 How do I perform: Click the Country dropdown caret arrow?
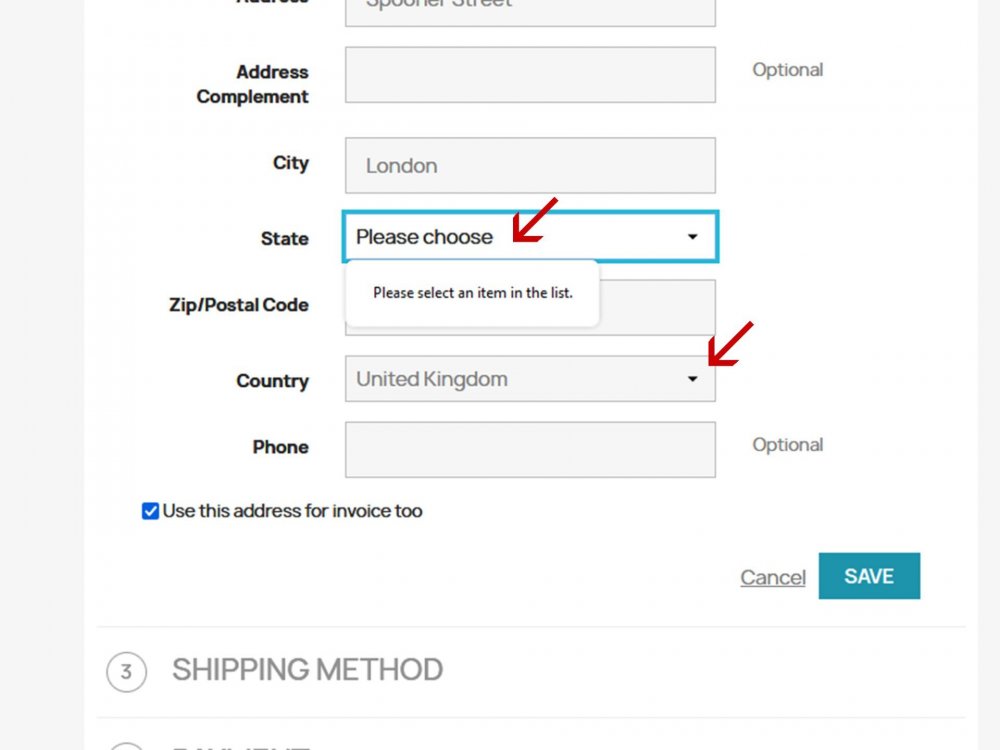(x=692, y=379)
